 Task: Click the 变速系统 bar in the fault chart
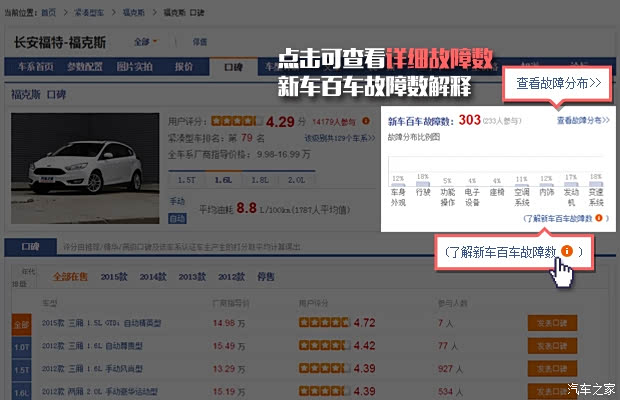click(x=596, y=183)
